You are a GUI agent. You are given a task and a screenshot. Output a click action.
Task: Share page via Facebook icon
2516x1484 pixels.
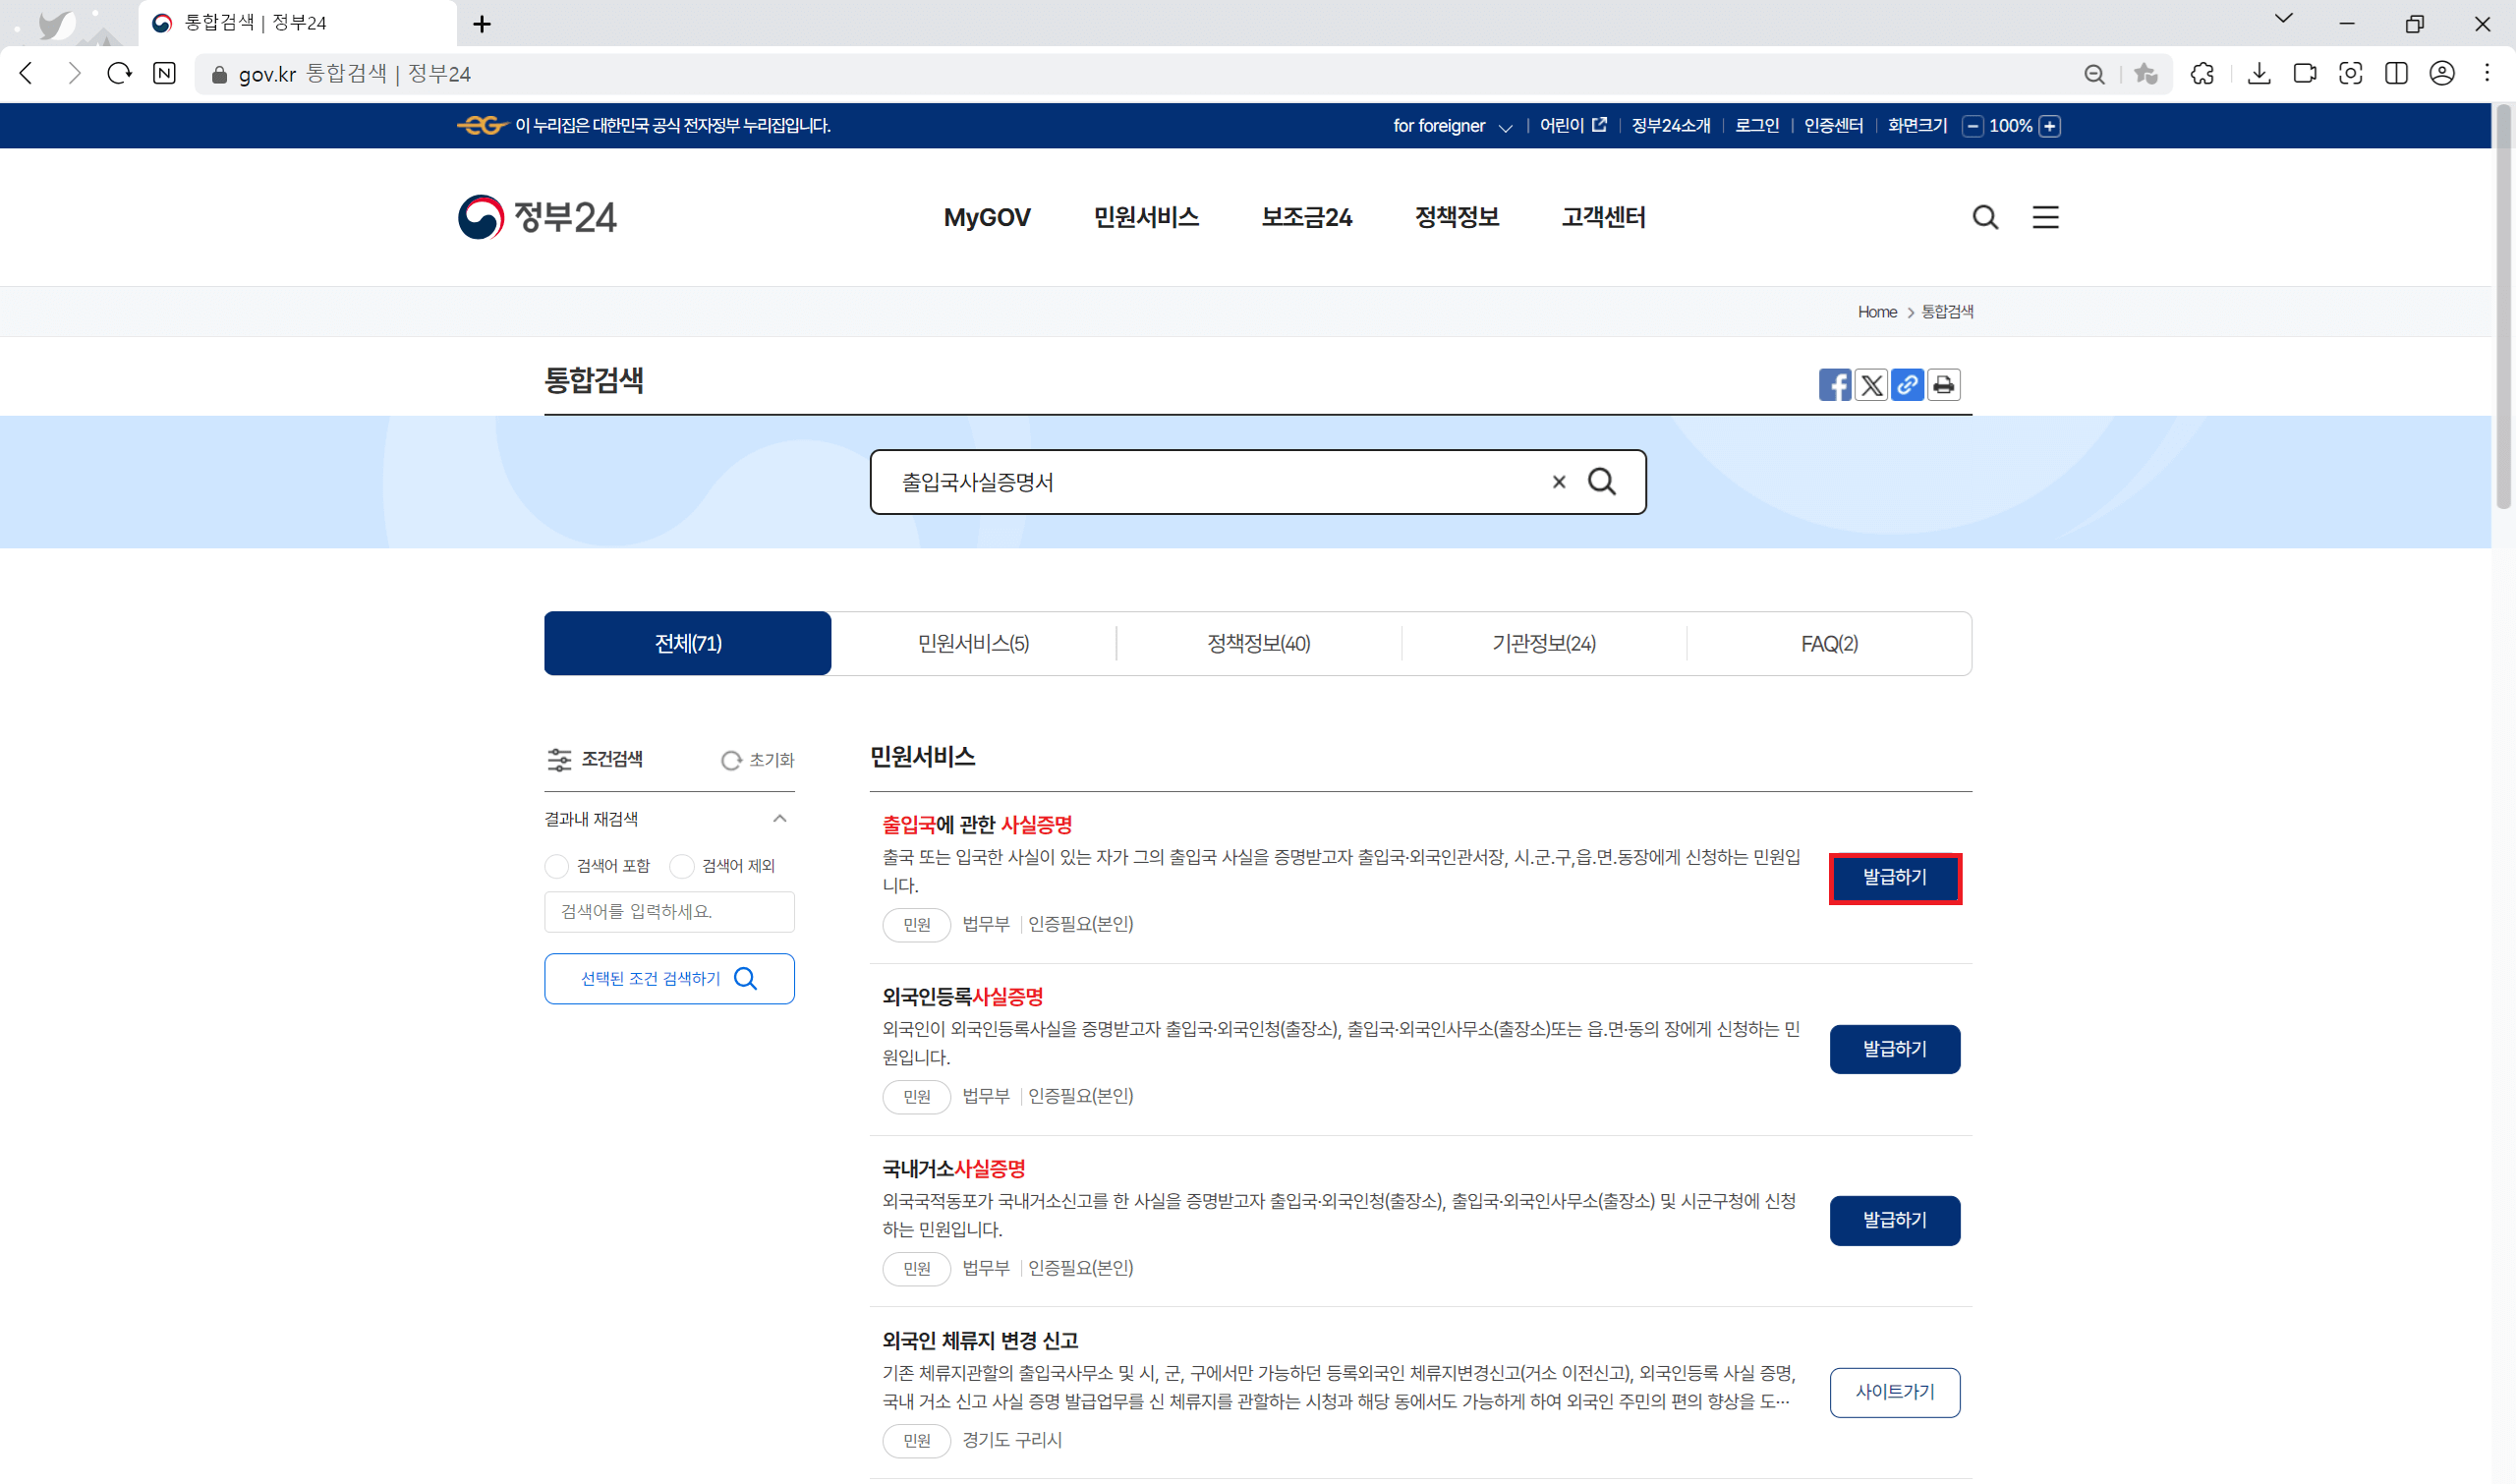(1834, 385)
